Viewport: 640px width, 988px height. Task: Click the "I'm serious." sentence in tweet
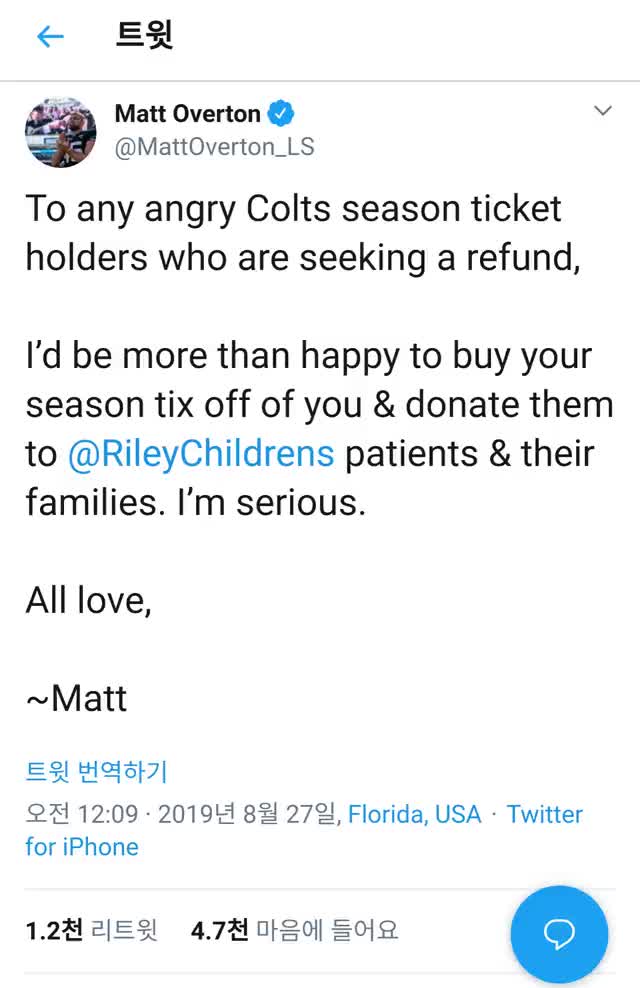pyautogui.click(x=271, y=503)
